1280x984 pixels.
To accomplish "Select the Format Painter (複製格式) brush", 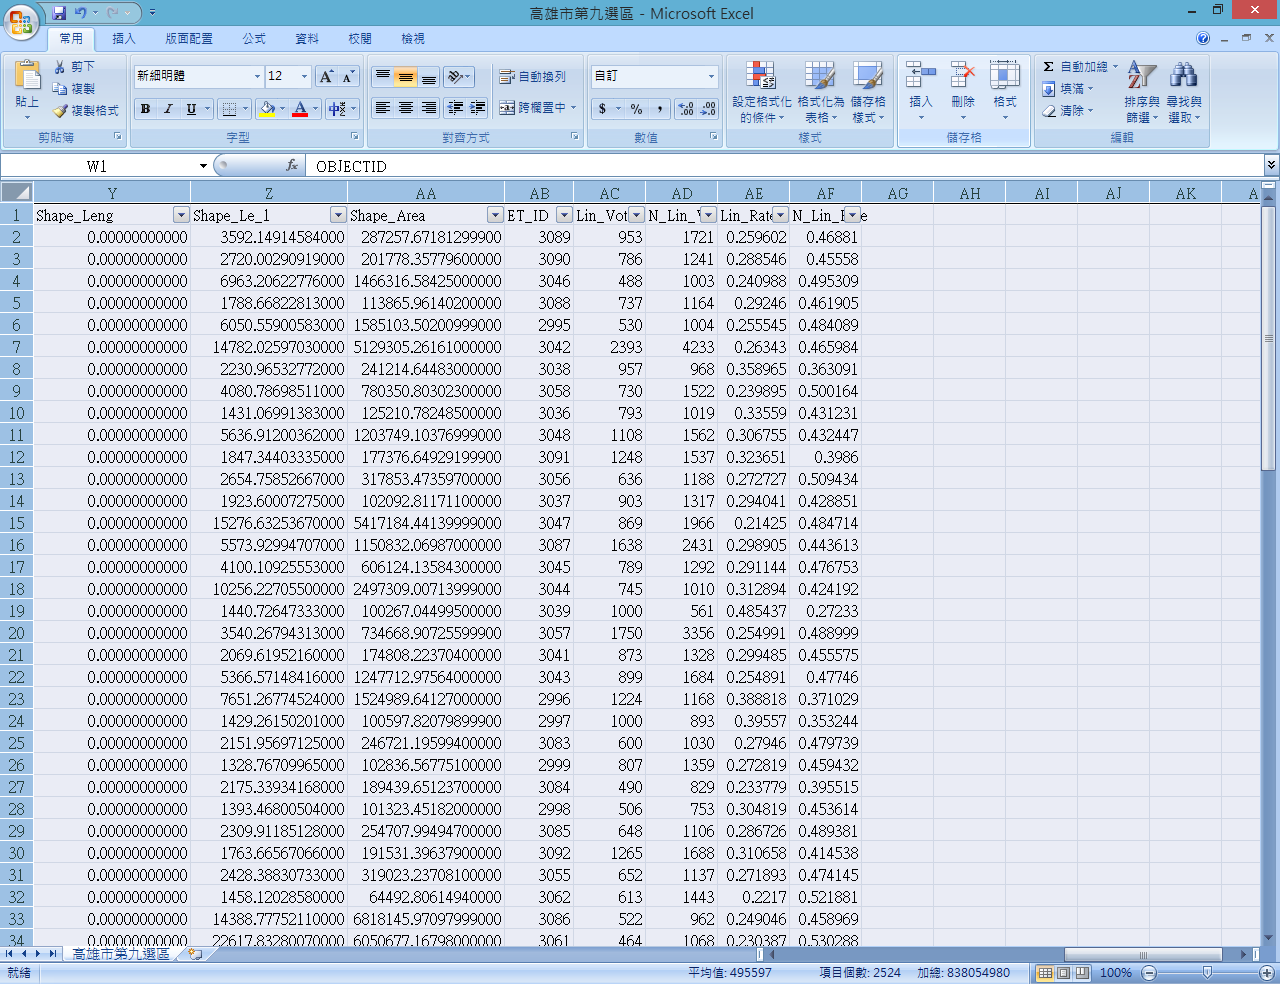I will (x=61, y=111).
